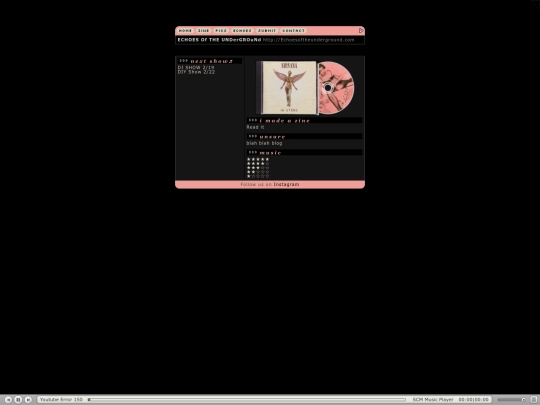Click the Nirvana In Utero album cover

coord(288,87)
